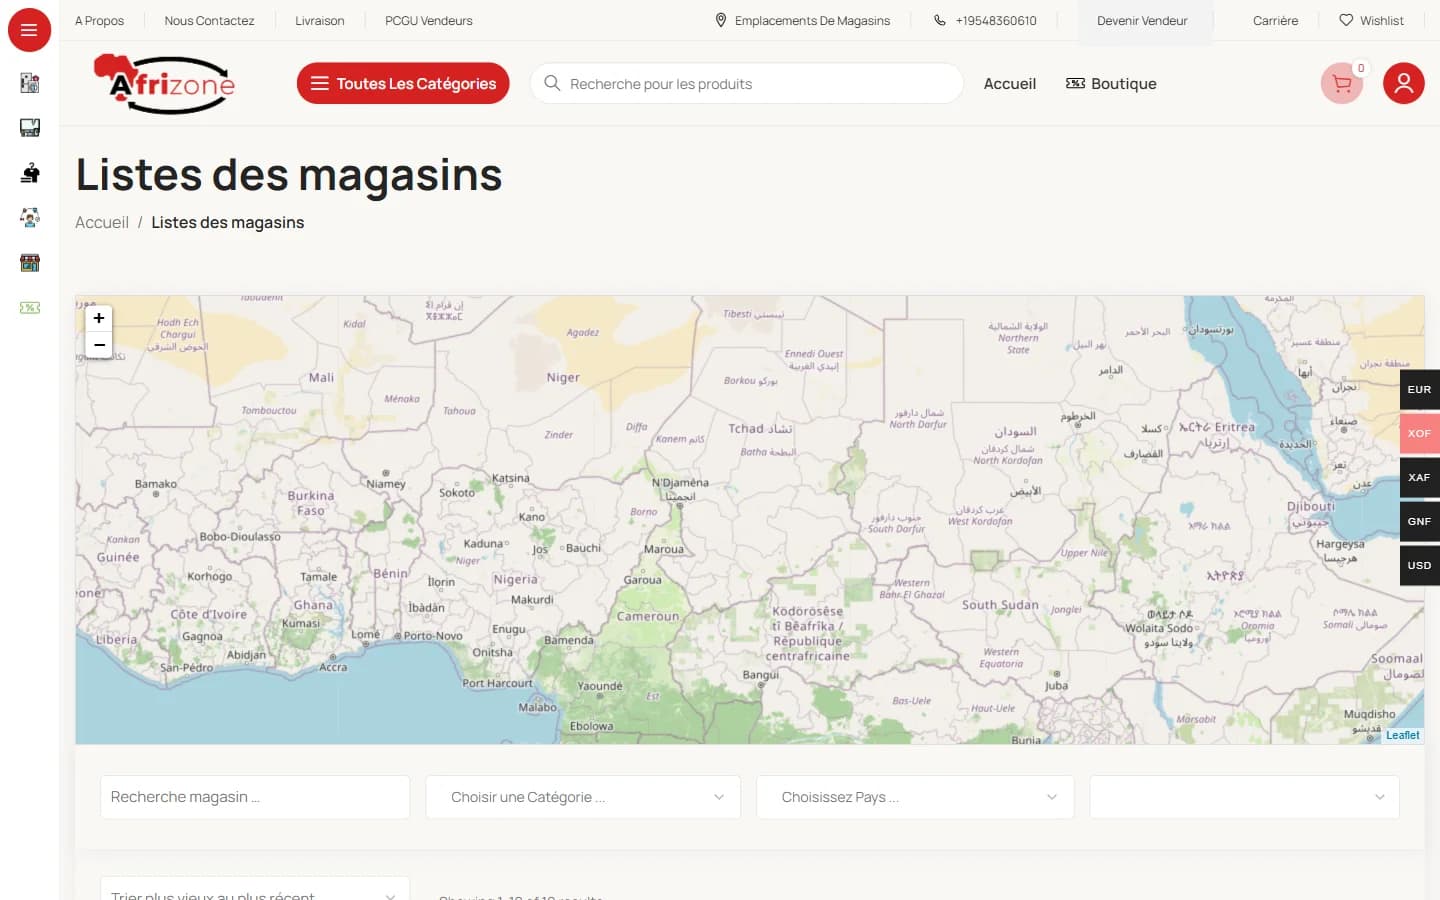Screen dimensions: 1440x900
Task: Click Accueil in the breadcrumb
Action: 102,222
